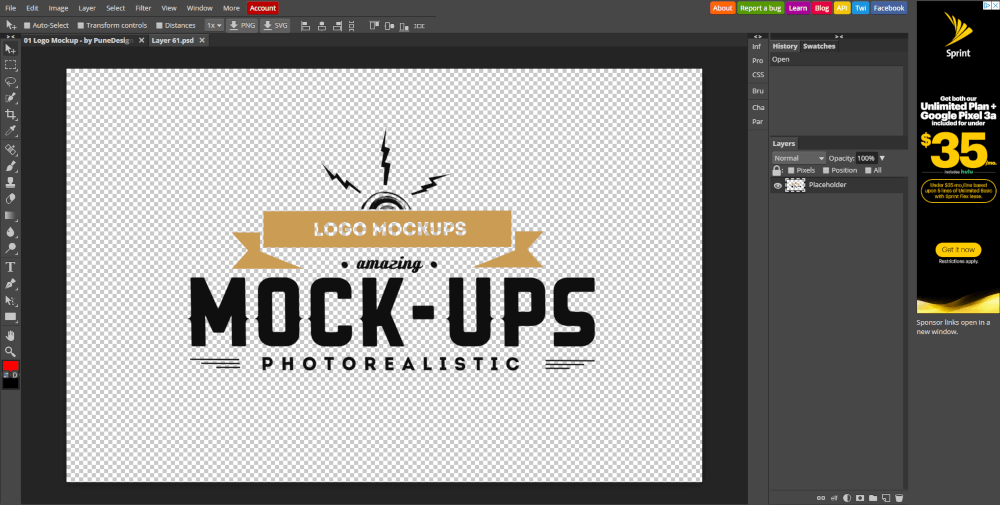This screenshot has height=505, width=1000.
Task: Open the Image menu
Action: coord(58,8)
